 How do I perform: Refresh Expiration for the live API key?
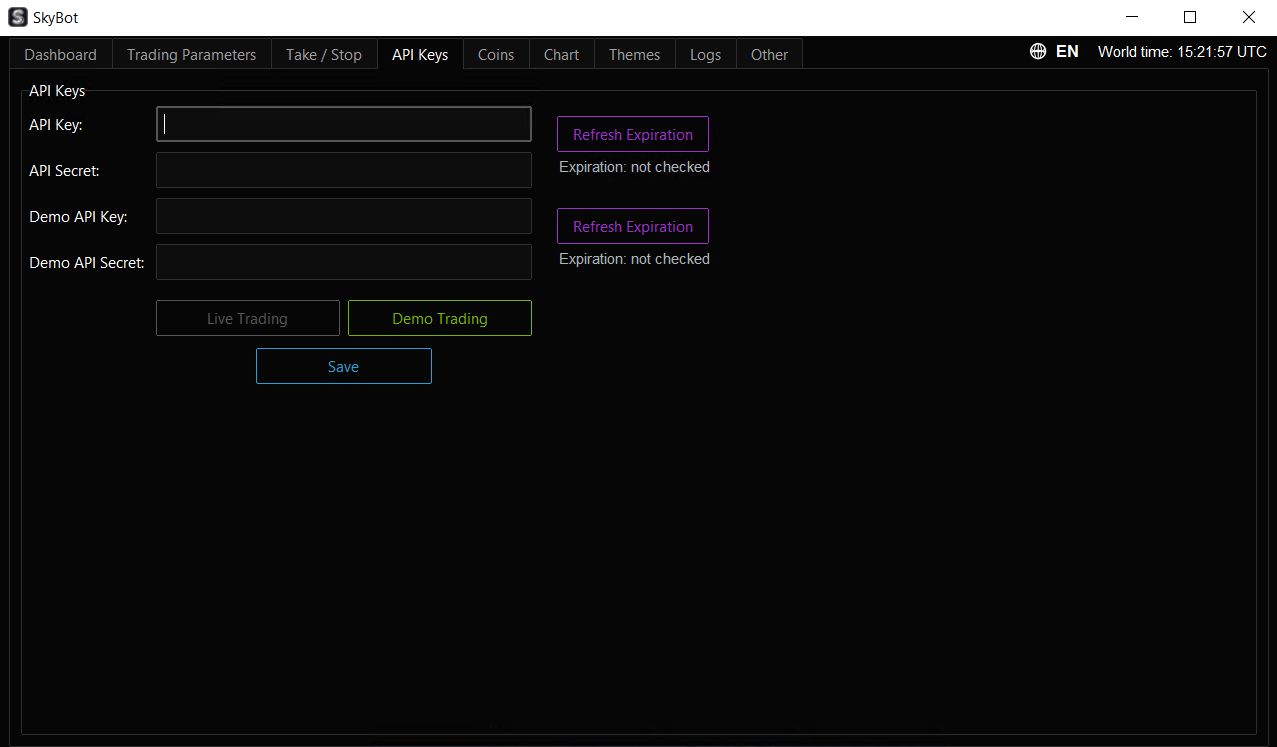[x=633, y=134]
